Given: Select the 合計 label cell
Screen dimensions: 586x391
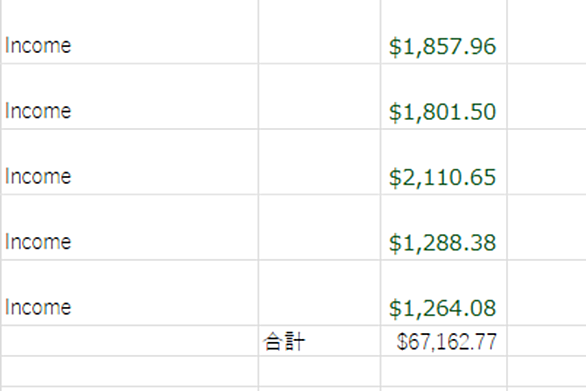Looking at the screenshot, I should (319, 341).
